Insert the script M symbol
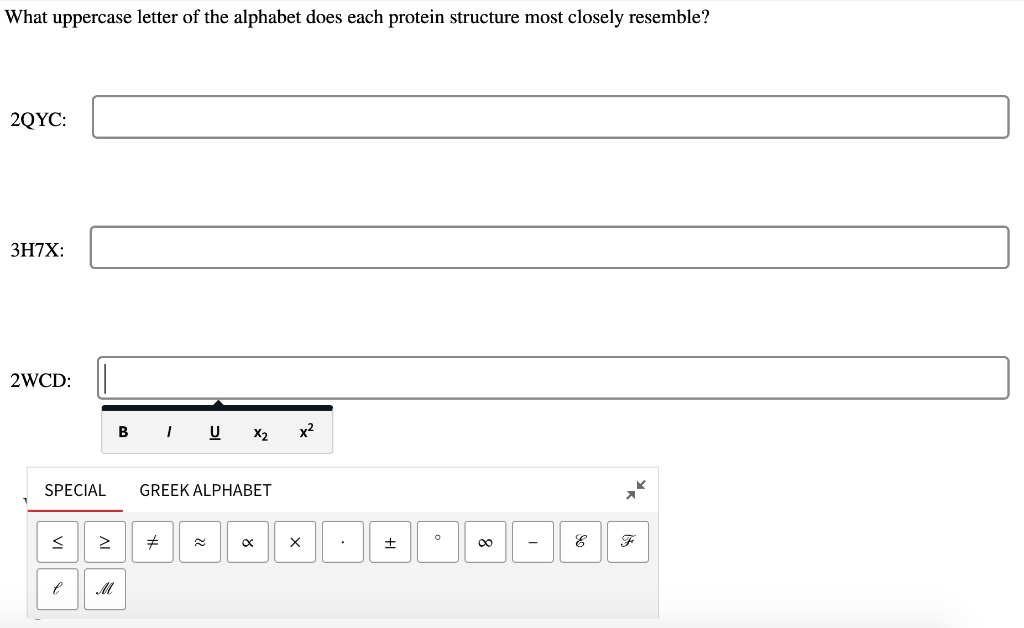This screenshot has width=1024, height=628. pyautogui.click(x=105, y=589)
